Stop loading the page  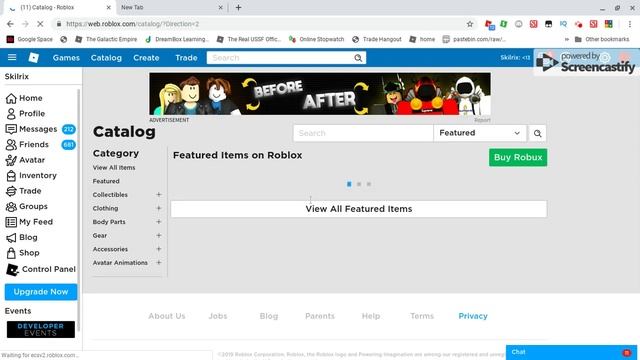click(40, 24)
